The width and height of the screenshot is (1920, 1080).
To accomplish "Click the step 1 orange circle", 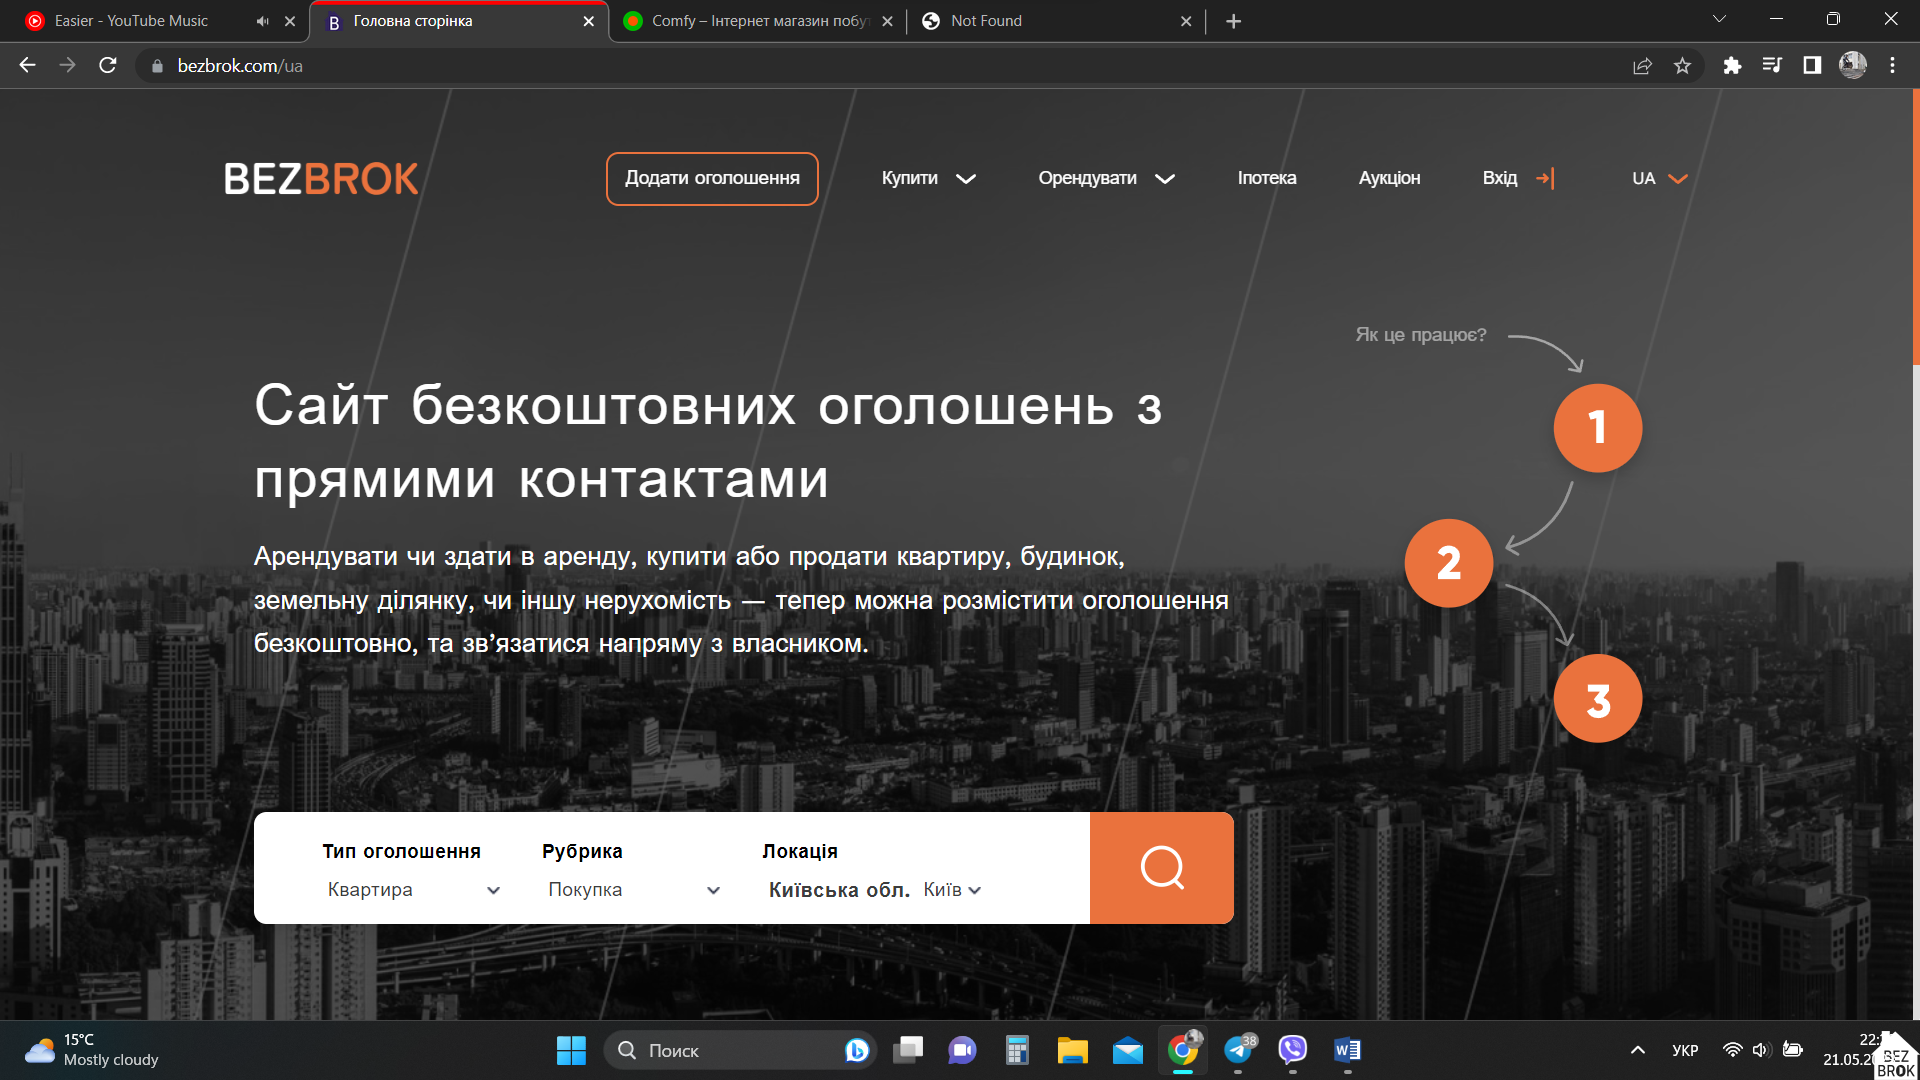I will coord(1597,428).
